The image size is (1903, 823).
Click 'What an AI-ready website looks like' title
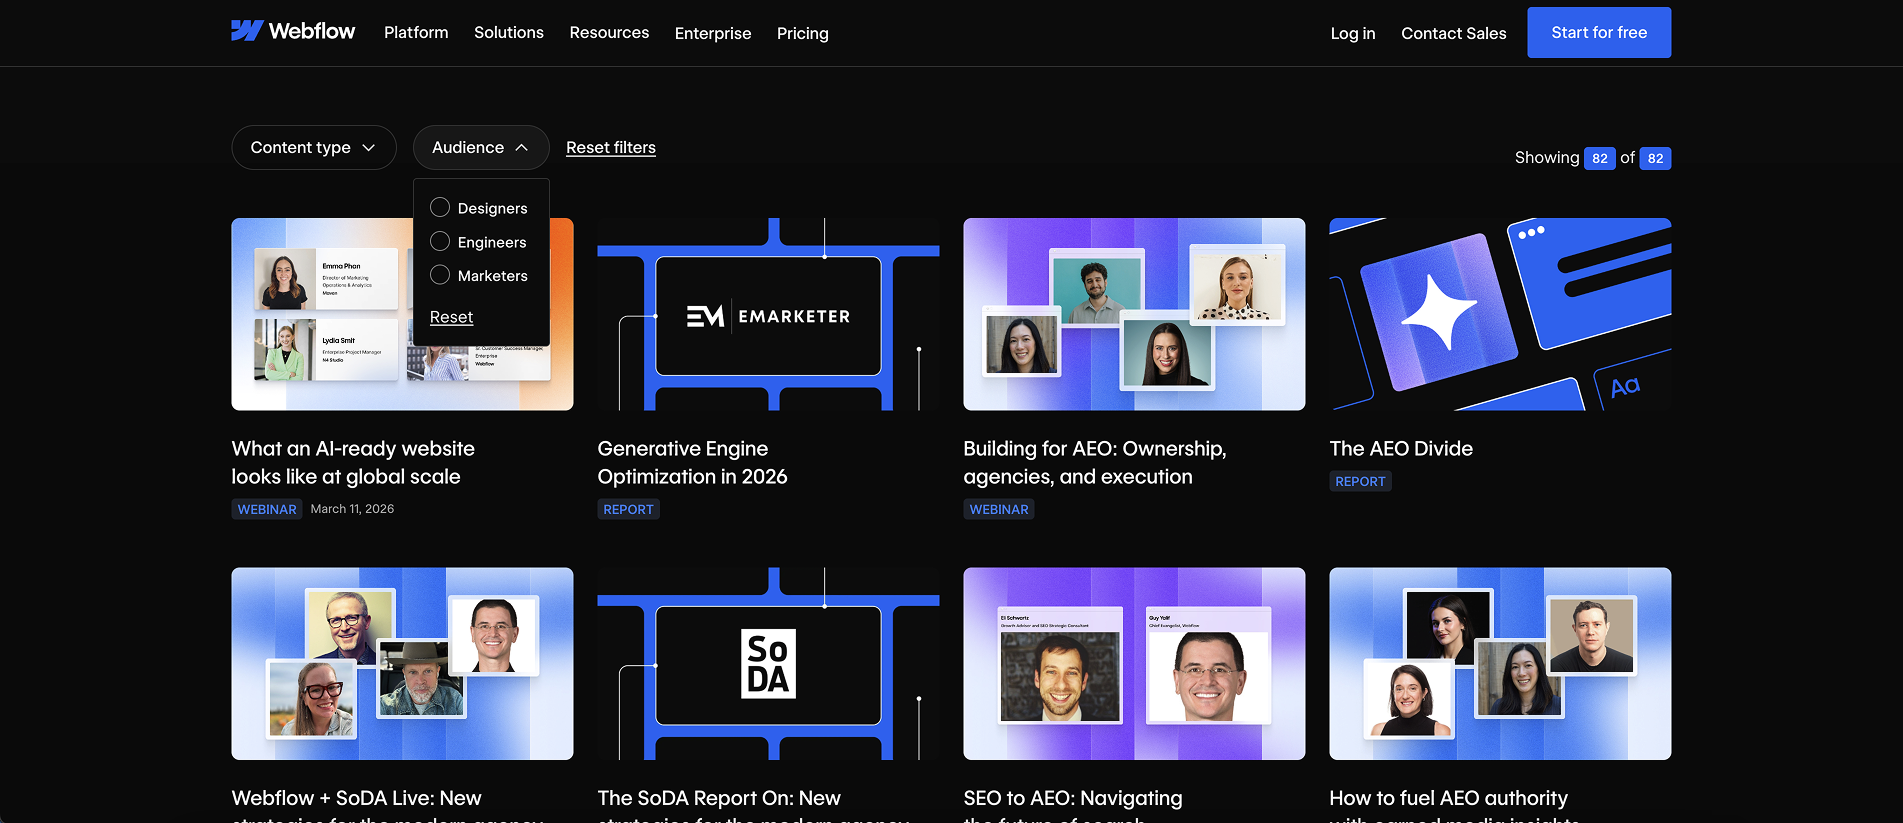tap(353, 462)
